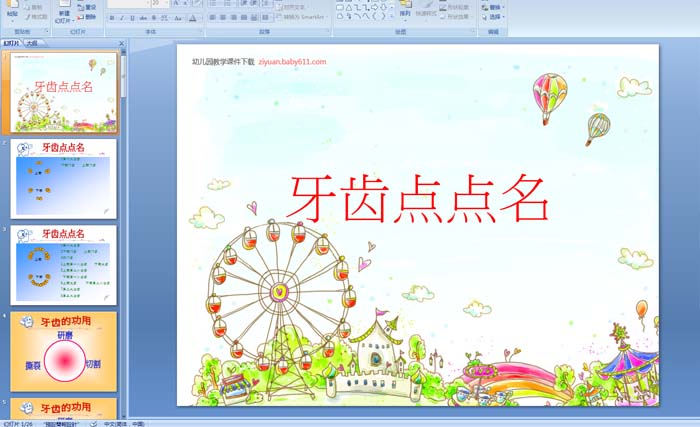Toggle Bold formatting
The image size is (700, 427).
coord(112,18)
